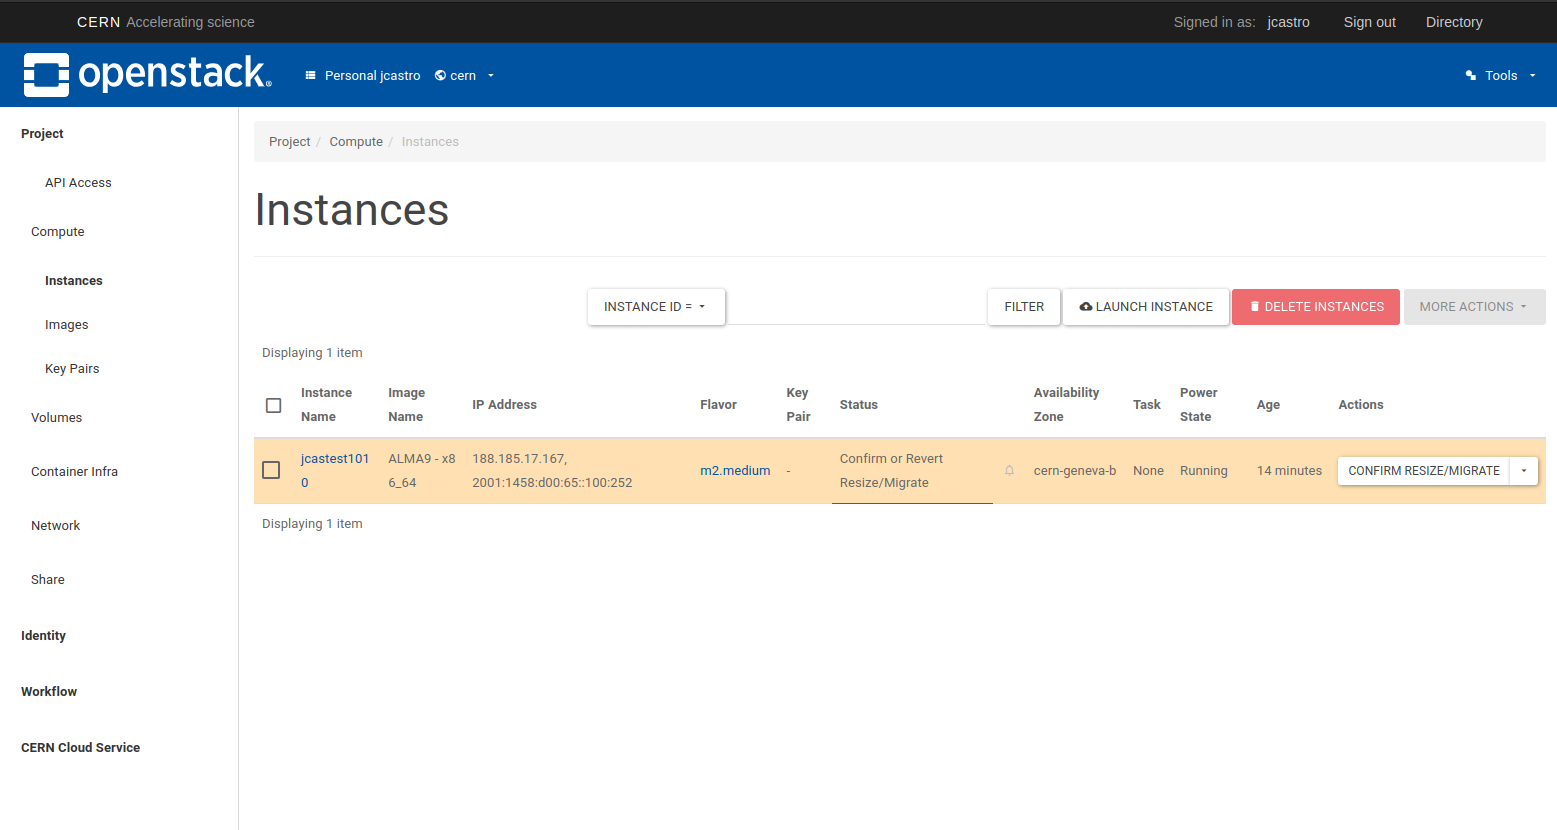Select Key Pairs in the sidebar

click(x=72, y=369)
